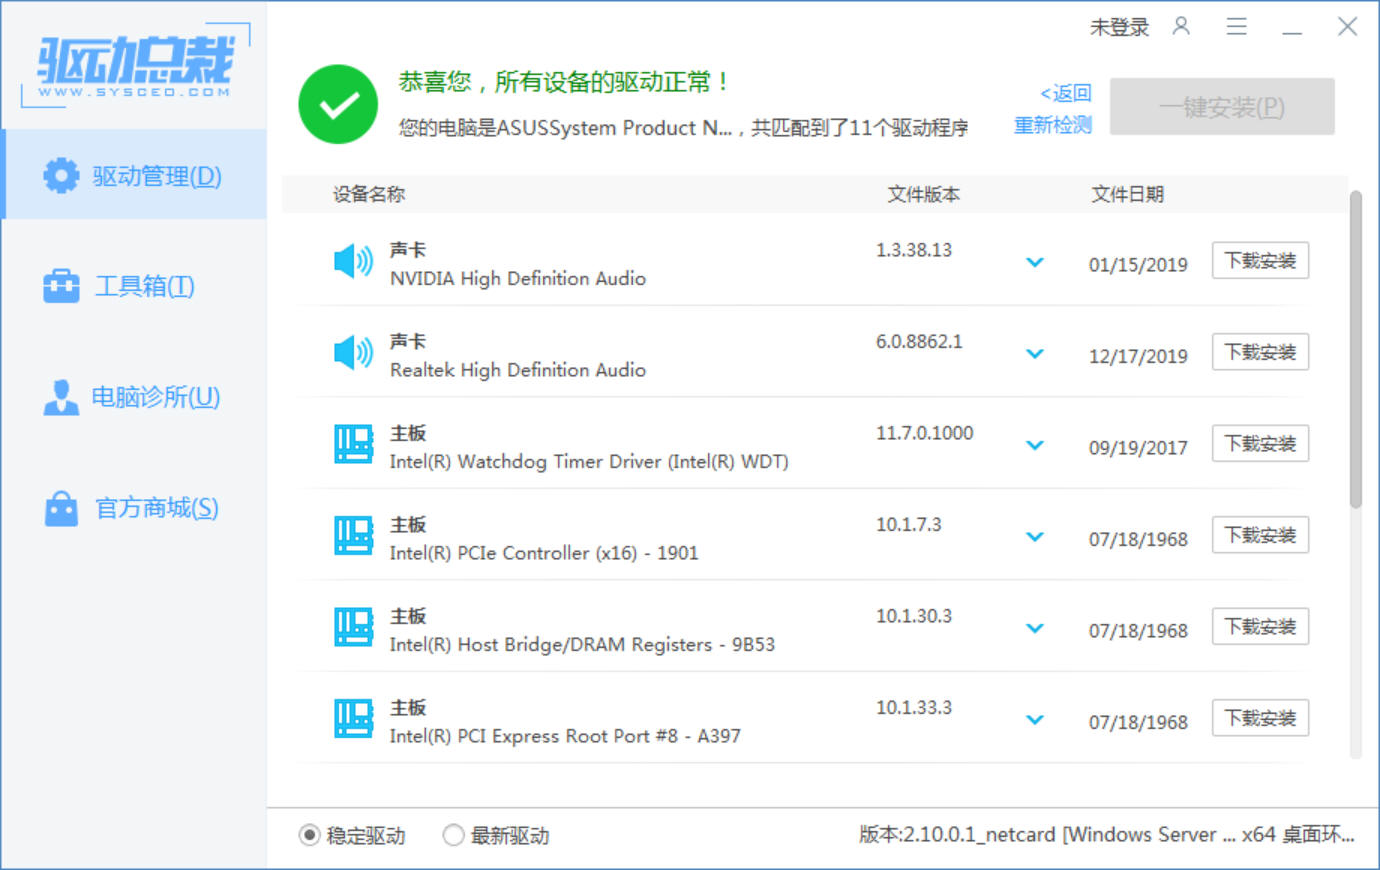The width and height of the screenshot is (1380, 870).
Task: Click the 一键安装(P) button
Action: (x=1222, y=107)
